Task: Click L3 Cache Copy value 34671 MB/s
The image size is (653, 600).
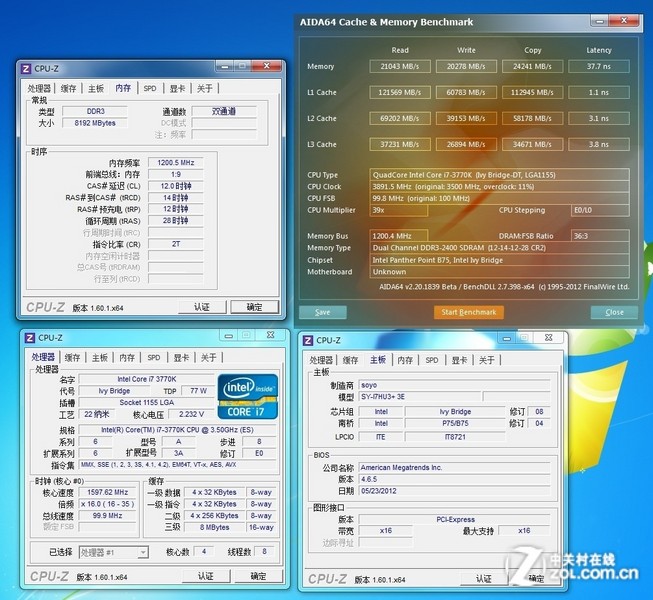Action: coord(532,144)
